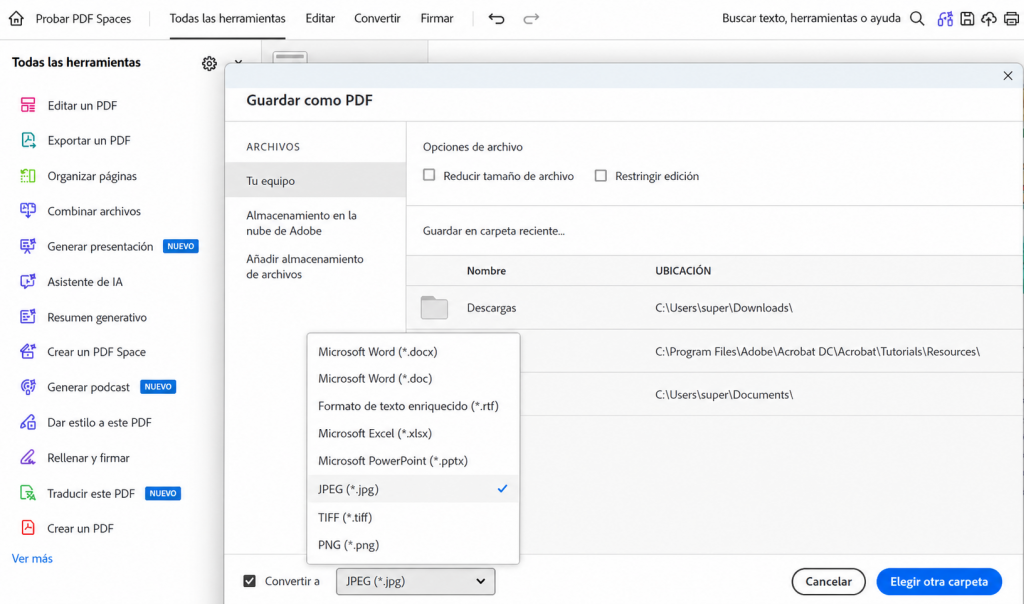Select the C:\Users\super\Documents\ row
The width and height of the screenshot is (1024, 604).
(x=724, y=394)
